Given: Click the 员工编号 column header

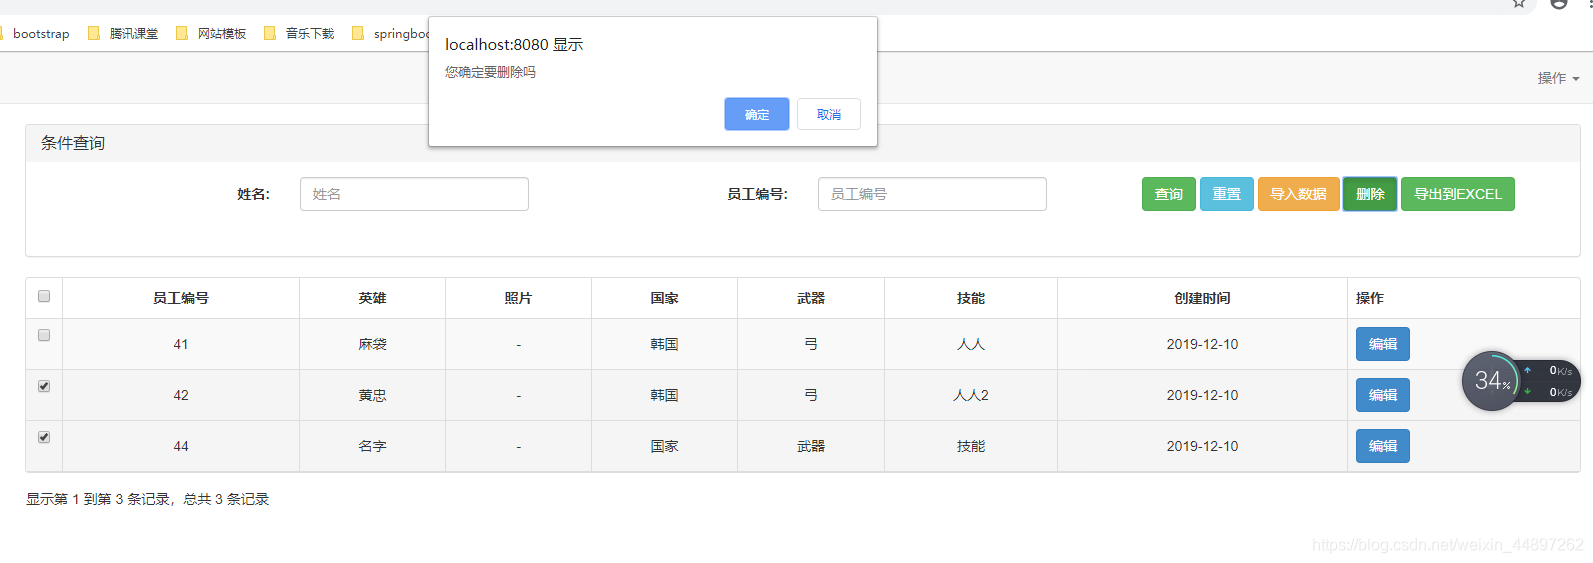Looking at the screenshot, I should pyautogui.click(x=181, y=298).
